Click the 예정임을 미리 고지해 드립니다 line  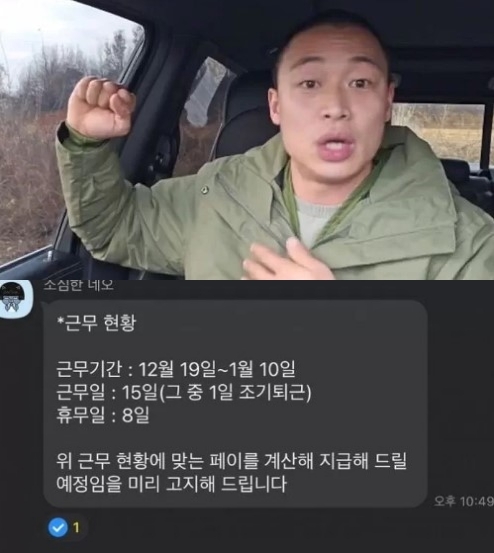click(x=171, y=484)
